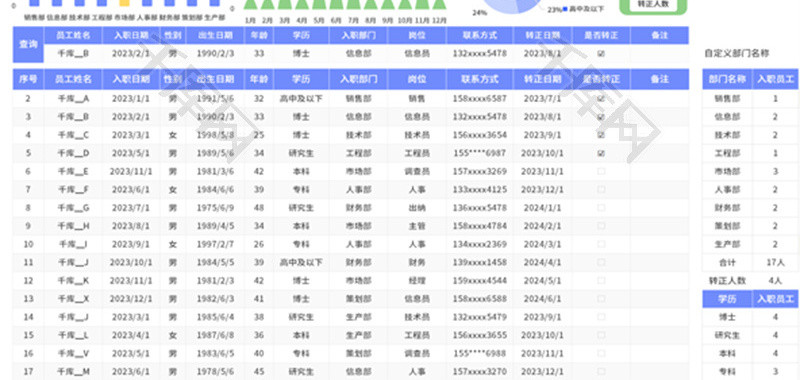
Task: Tick the 是否转正 checkbox for 千库__M
Action: pos(601,372)
